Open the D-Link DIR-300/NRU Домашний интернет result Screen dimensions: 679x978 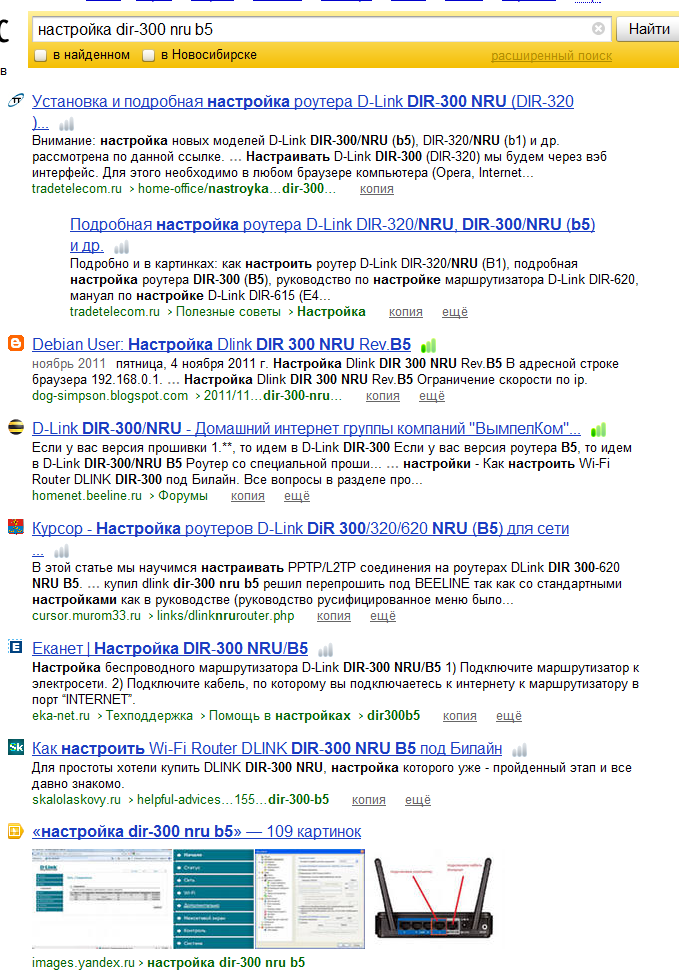[x=306, y=428]
